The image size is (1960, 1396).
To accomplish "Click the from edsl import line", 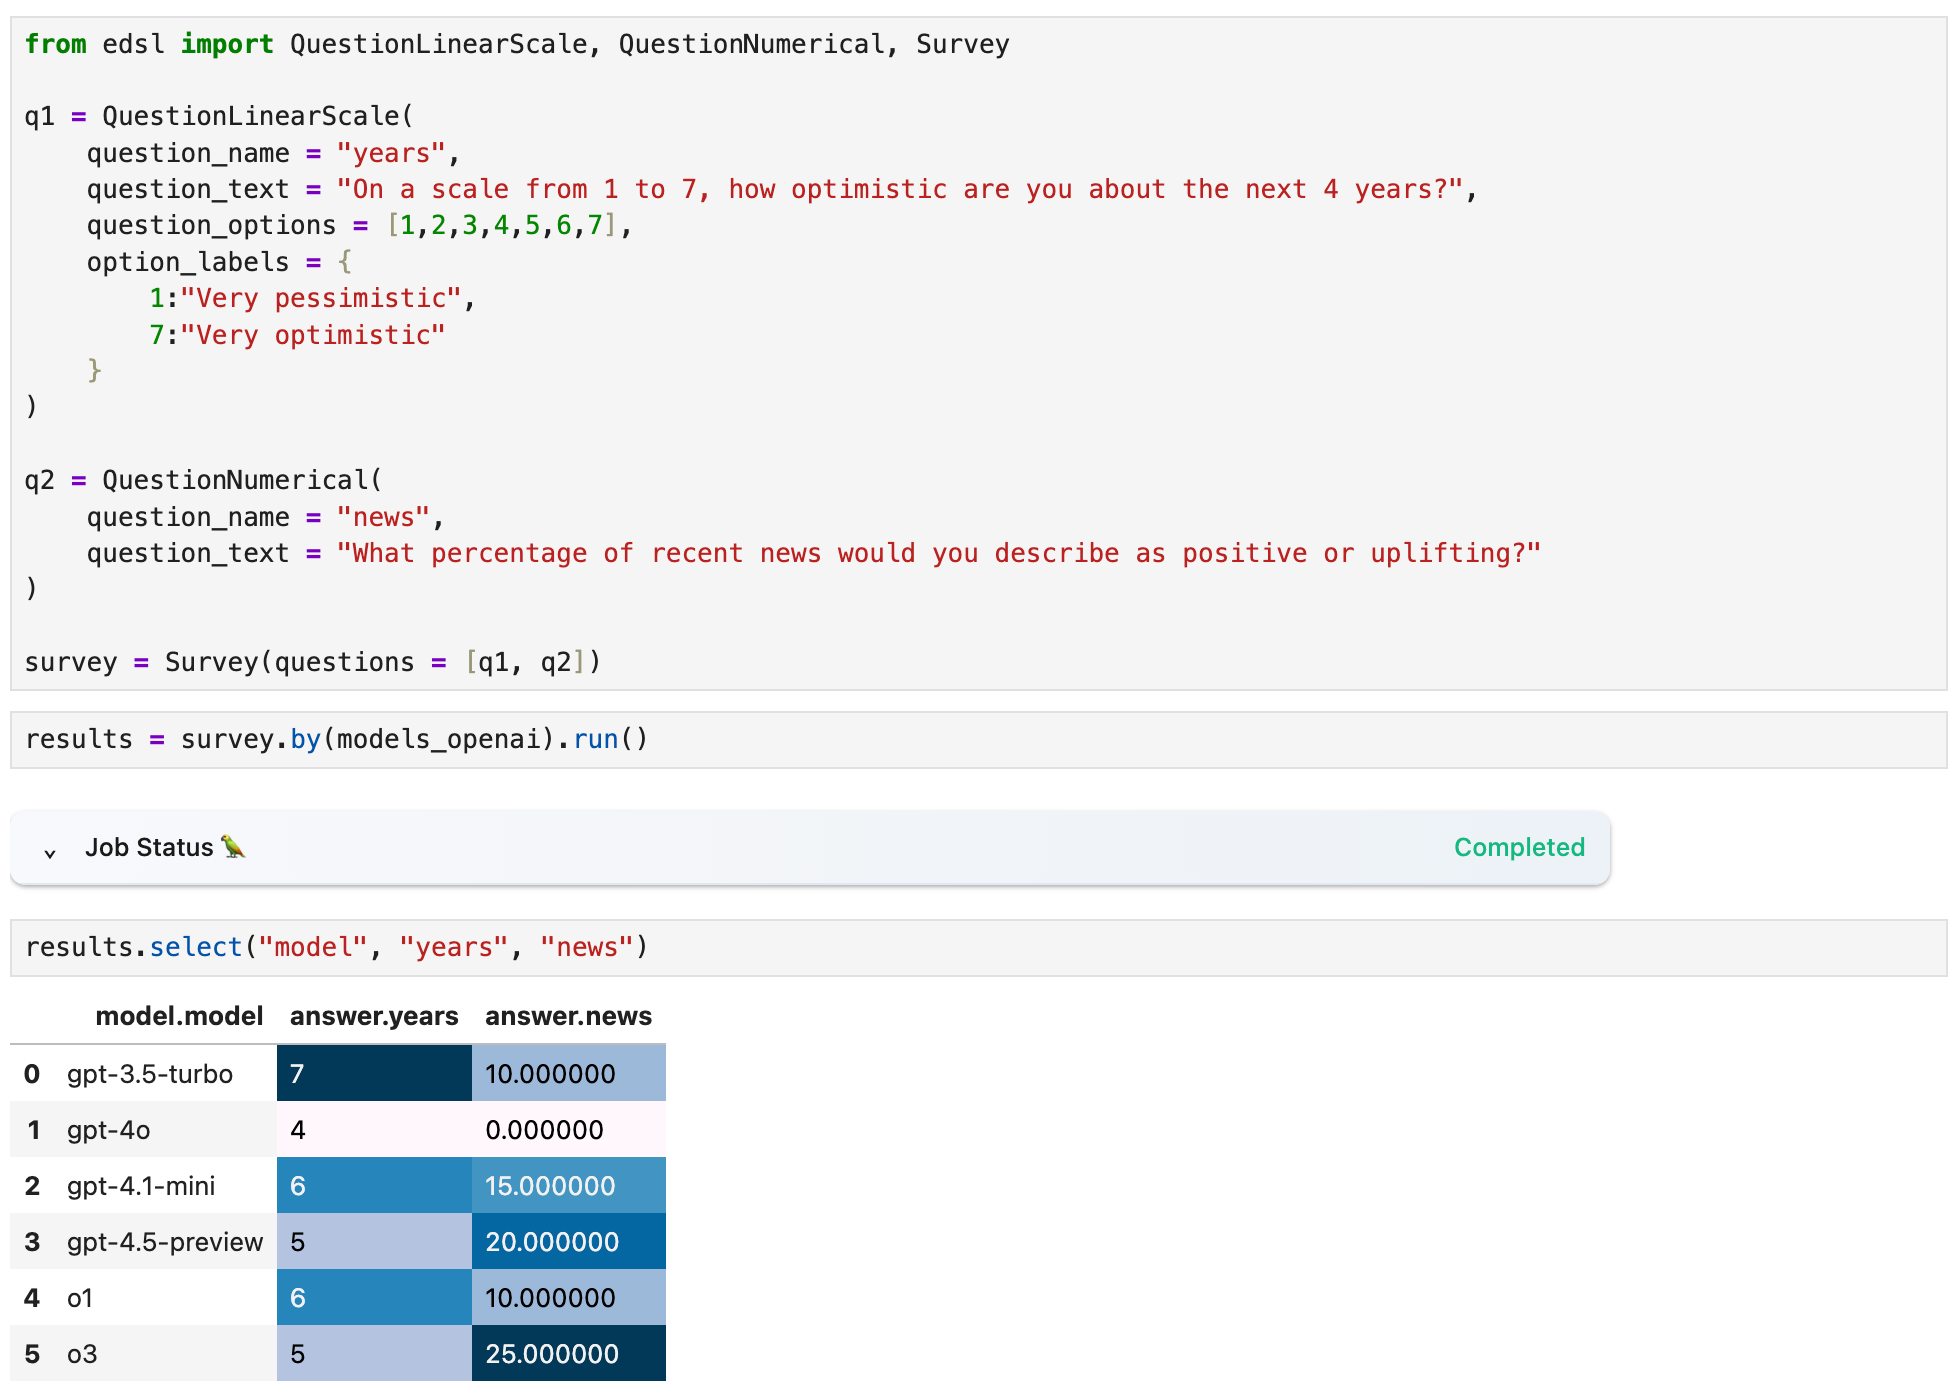I will pos(516,44).
